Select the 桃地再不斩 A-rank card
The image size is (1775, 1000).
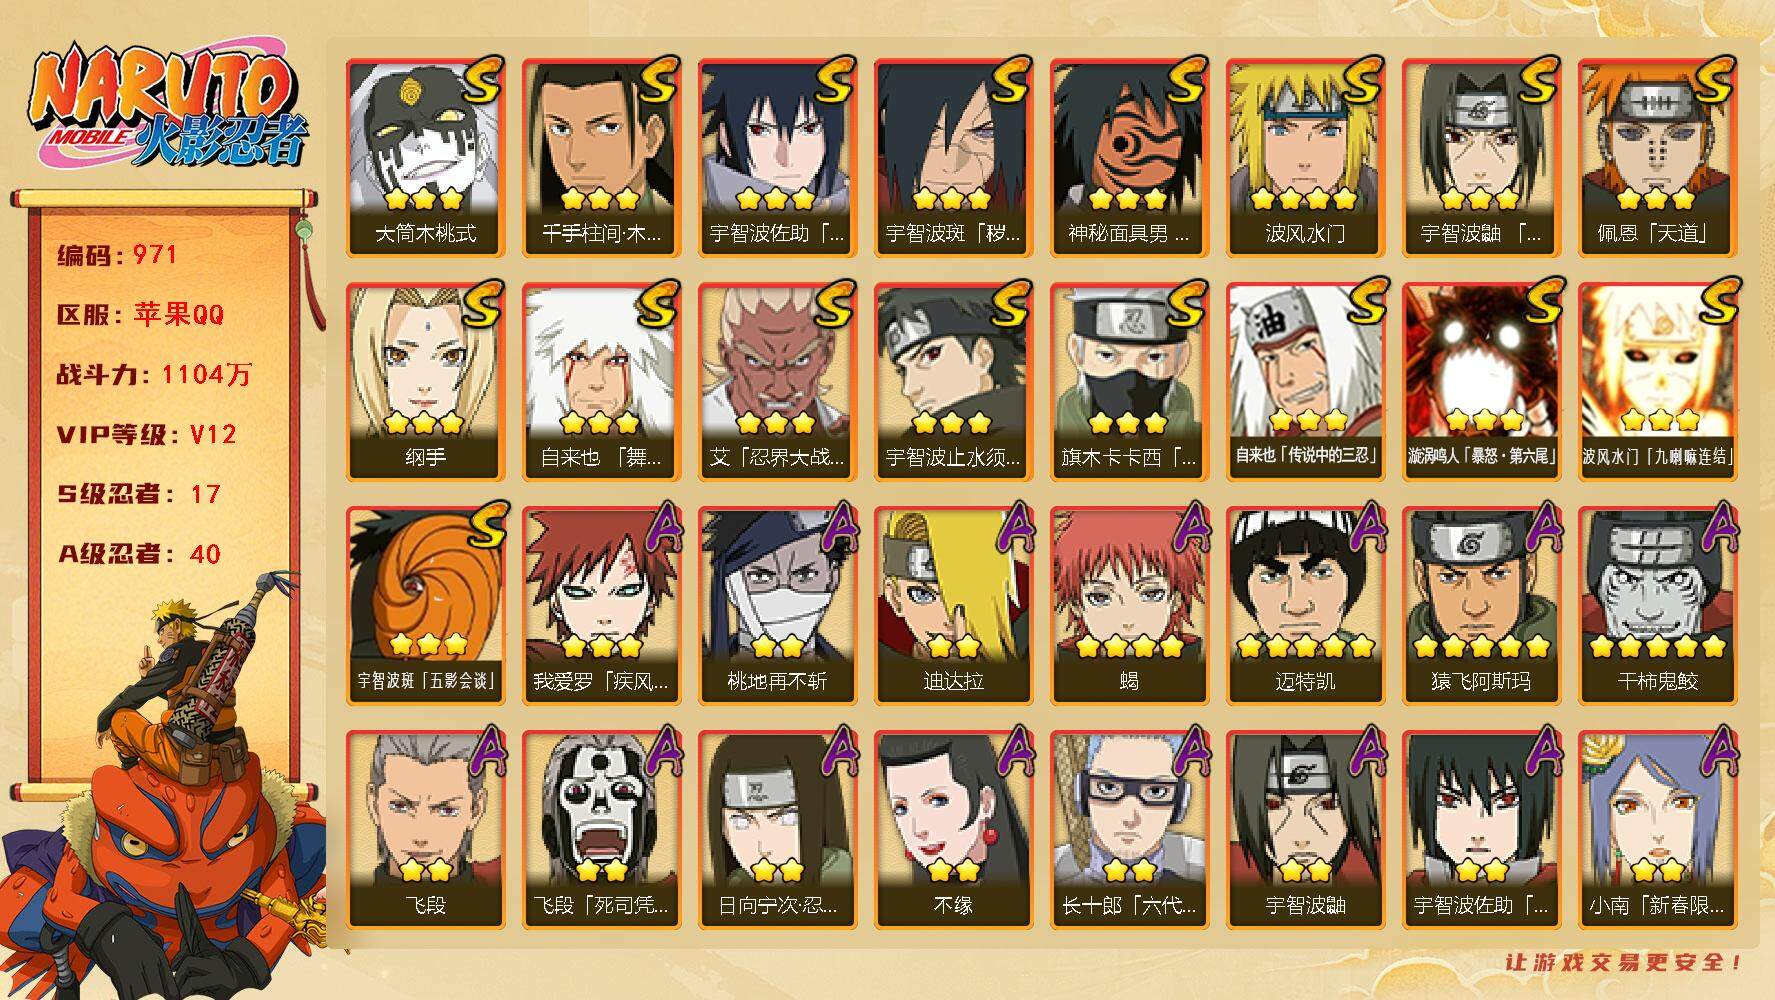778,605
